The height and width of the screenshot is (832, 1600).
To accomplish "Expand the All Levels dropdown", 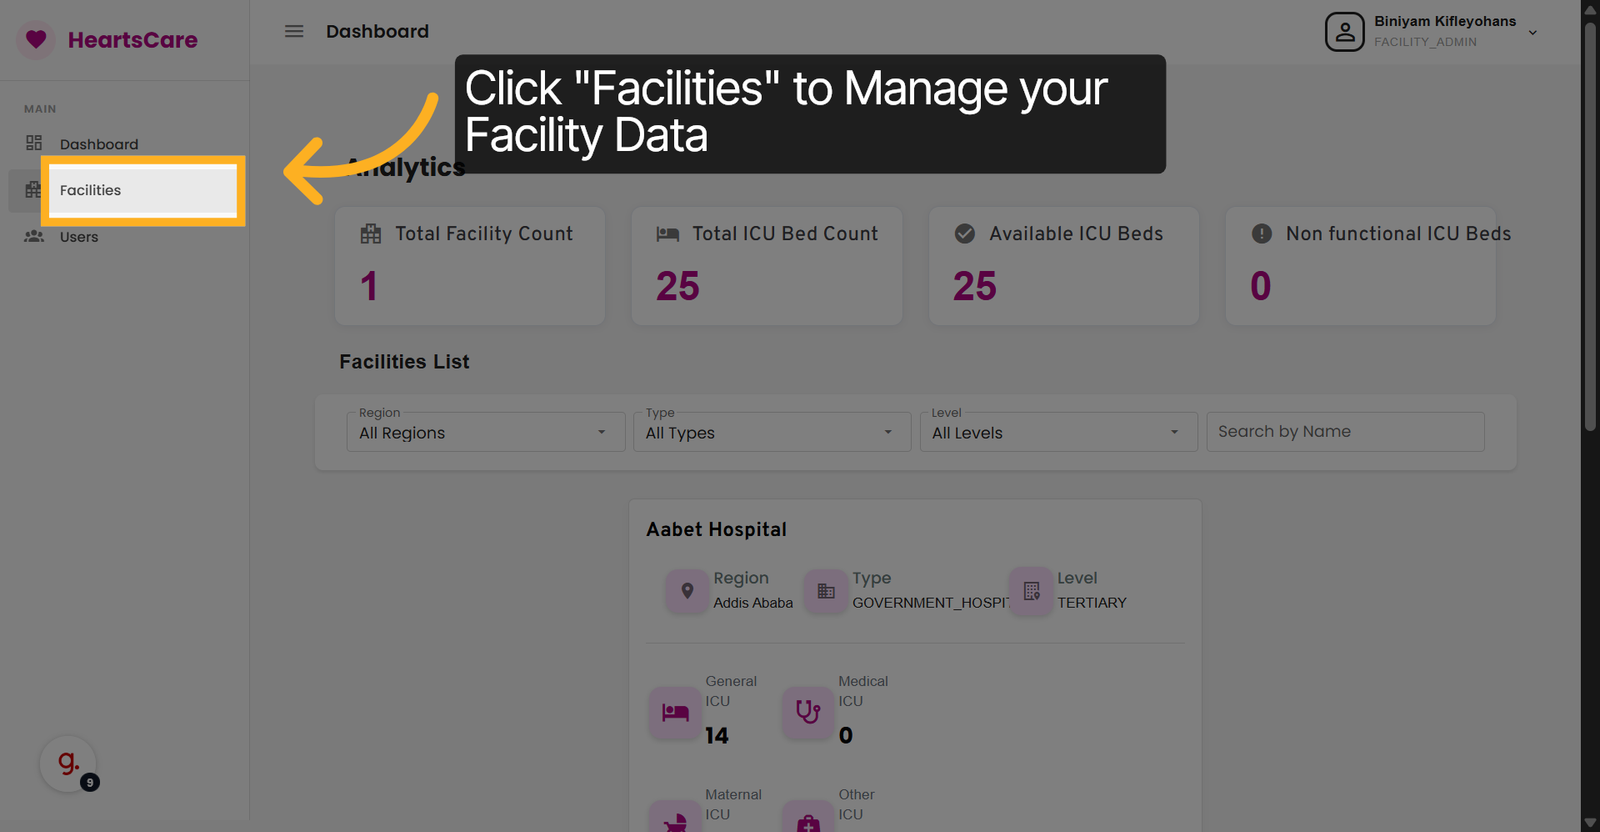I will tap(1057, 433).
